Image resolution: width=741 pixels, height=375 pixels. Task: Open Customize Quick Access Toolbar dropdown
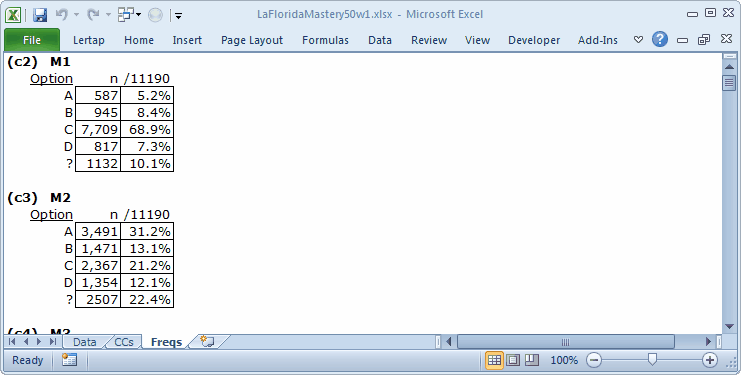pyautogui.click(x=178, y=16)
